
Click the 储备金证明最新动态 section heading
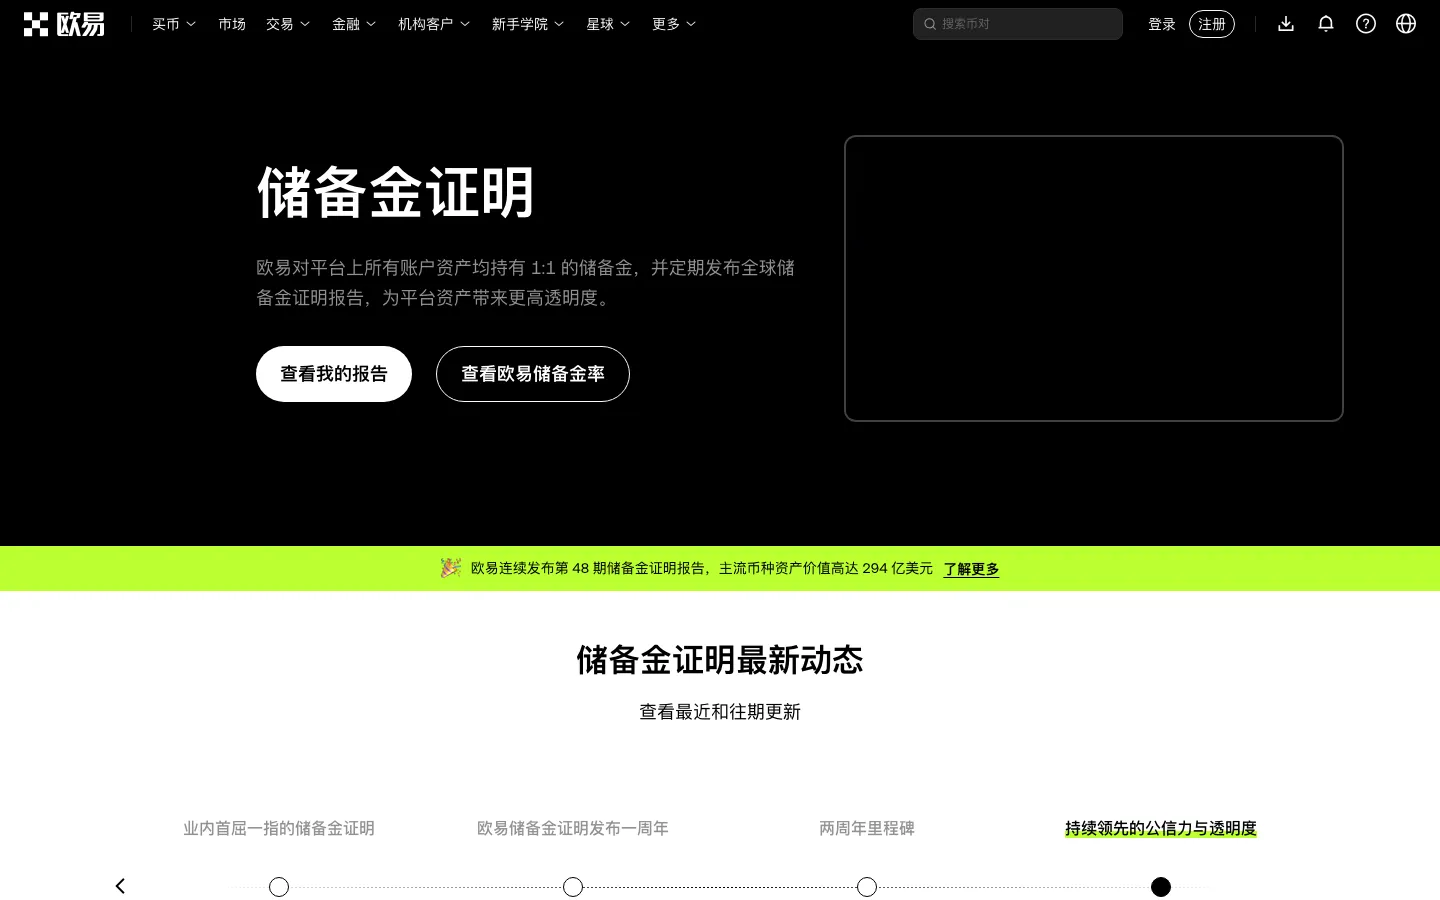click(720, 660)
